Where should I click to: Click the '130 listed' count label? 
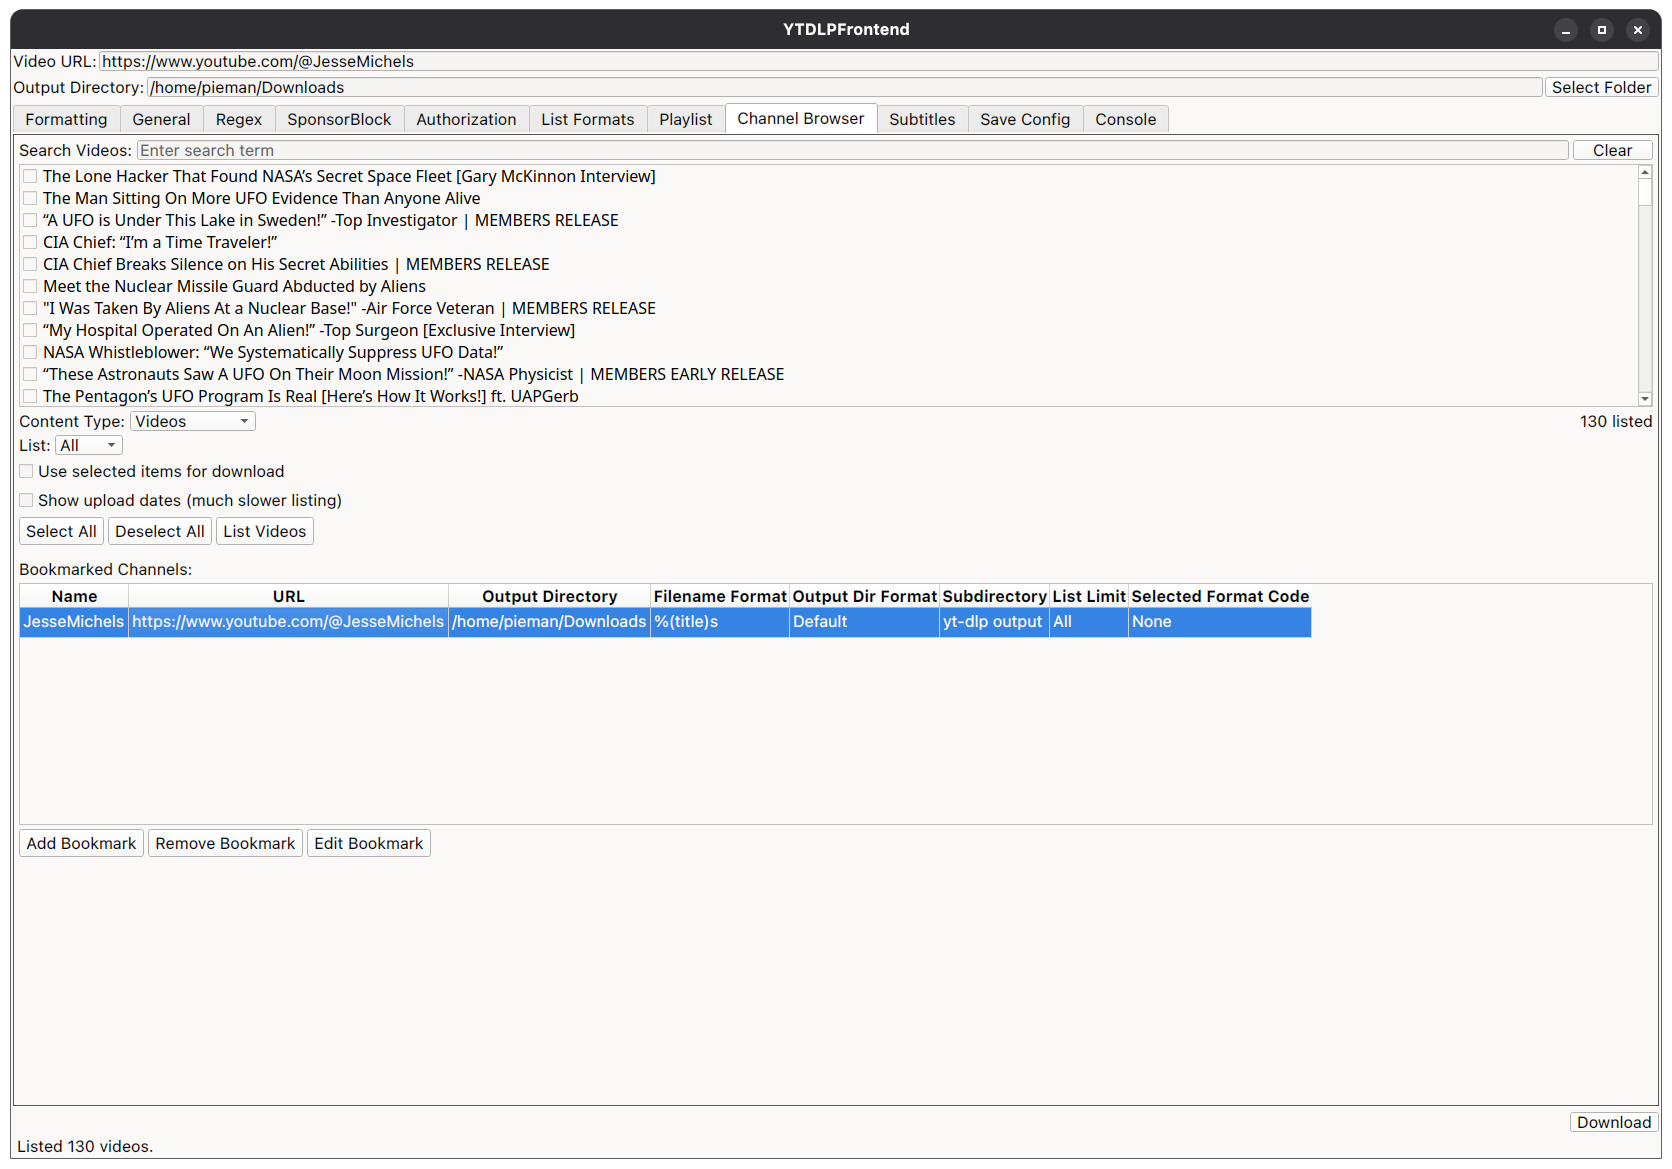(1616, 421)
